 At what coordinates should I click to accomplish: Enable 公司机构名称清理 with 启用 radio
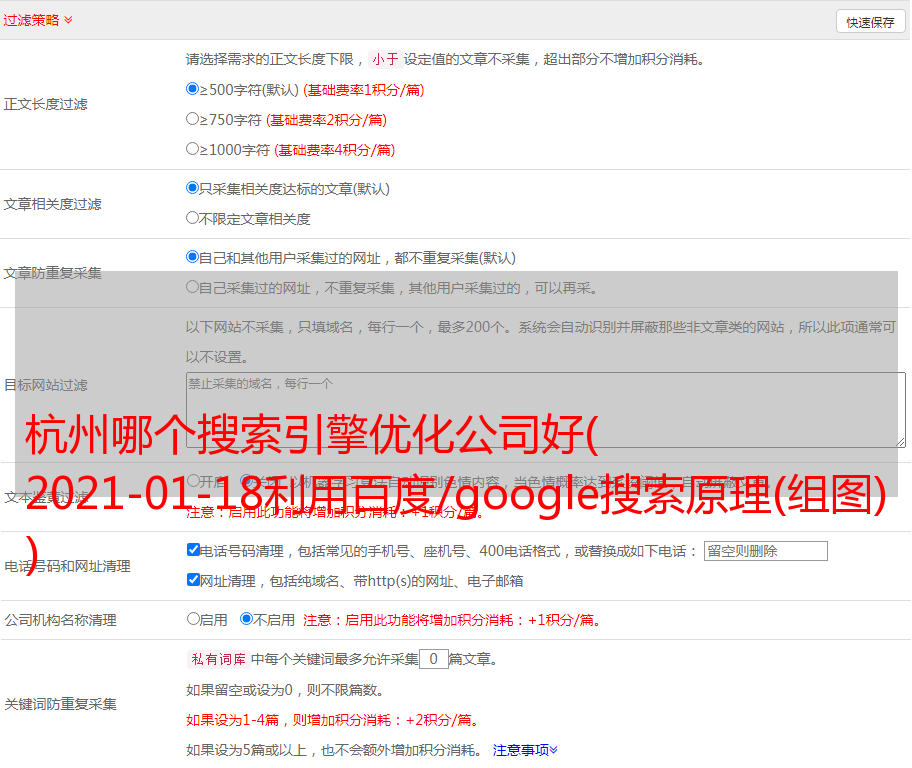coord(193,619)
